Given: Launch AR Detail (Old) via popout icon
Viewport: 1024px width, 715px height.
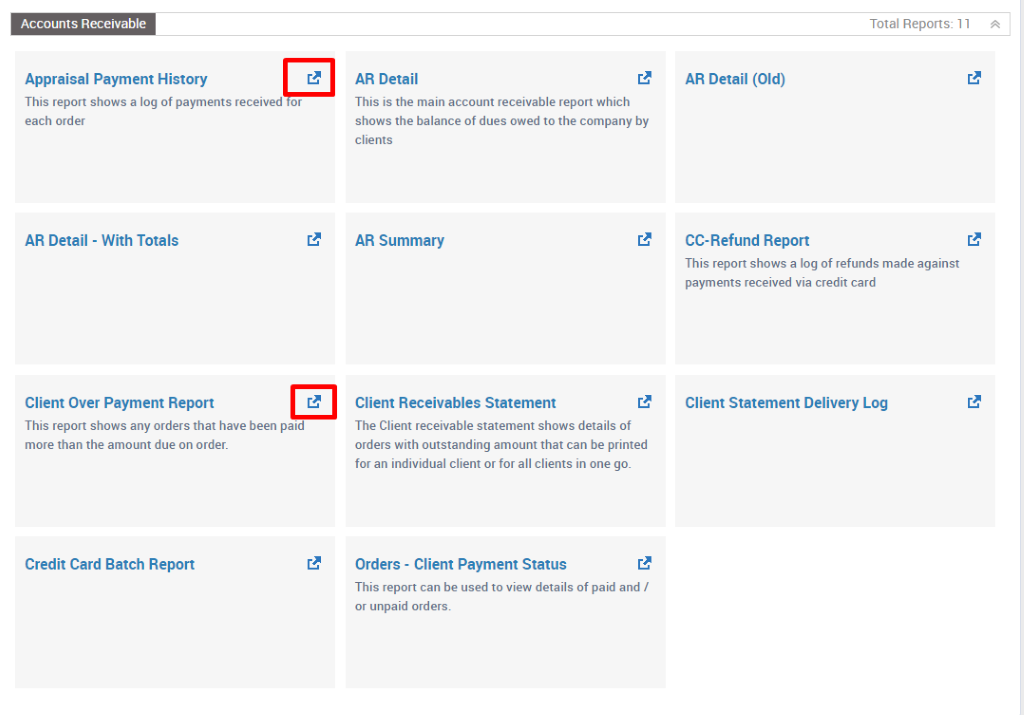Looking at the screenshot, I should click(974, 78).
